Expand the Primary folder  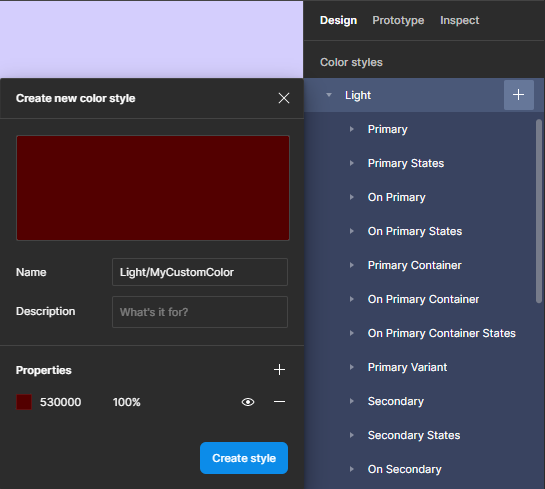pyautogui.click(x=352, y=129)
